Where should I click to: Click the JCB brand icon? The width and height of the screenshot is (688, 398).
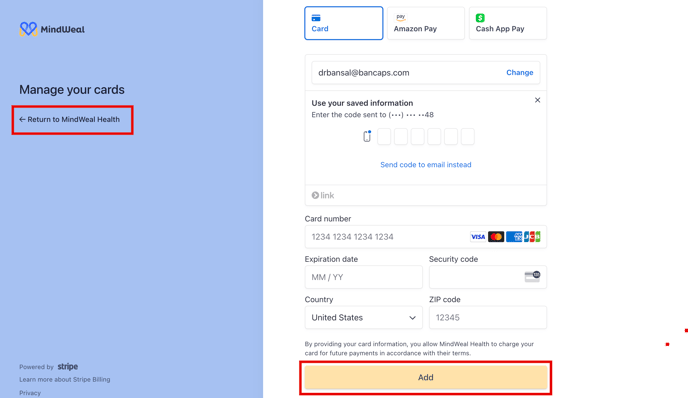532,237
